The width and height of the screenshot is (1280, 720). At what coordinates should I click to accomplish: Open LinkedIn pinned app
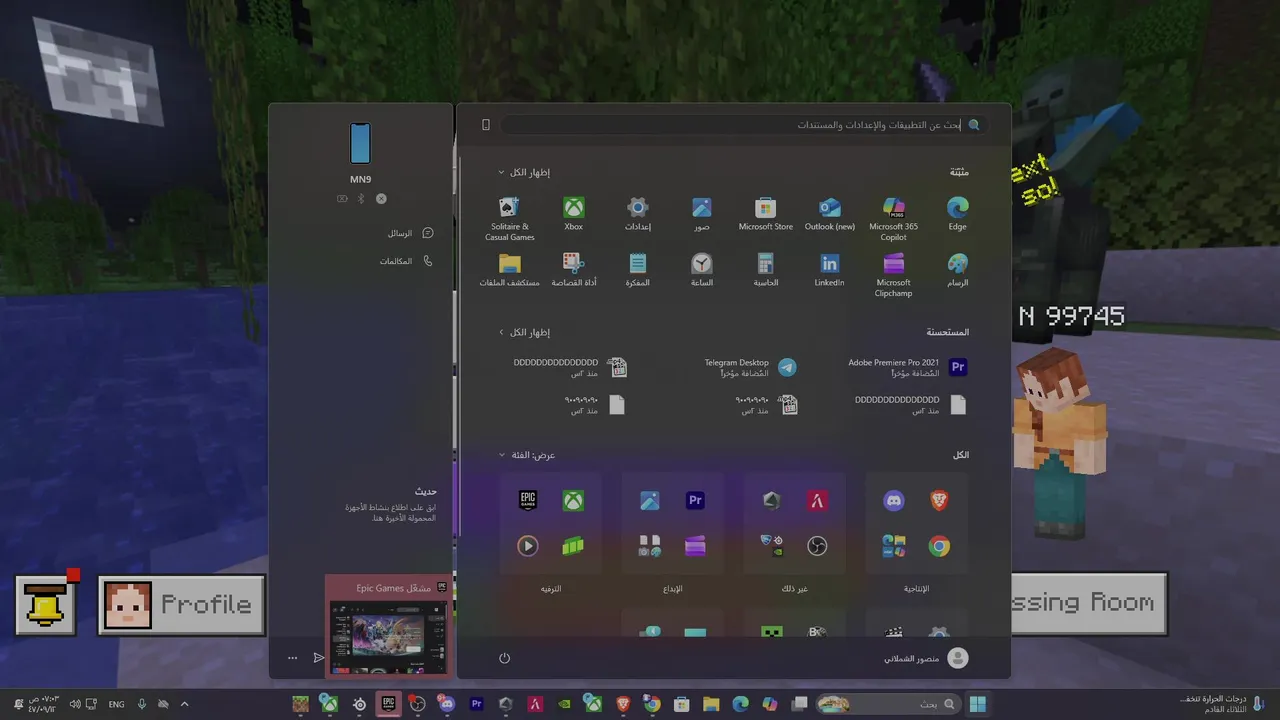tap(830, 270)
